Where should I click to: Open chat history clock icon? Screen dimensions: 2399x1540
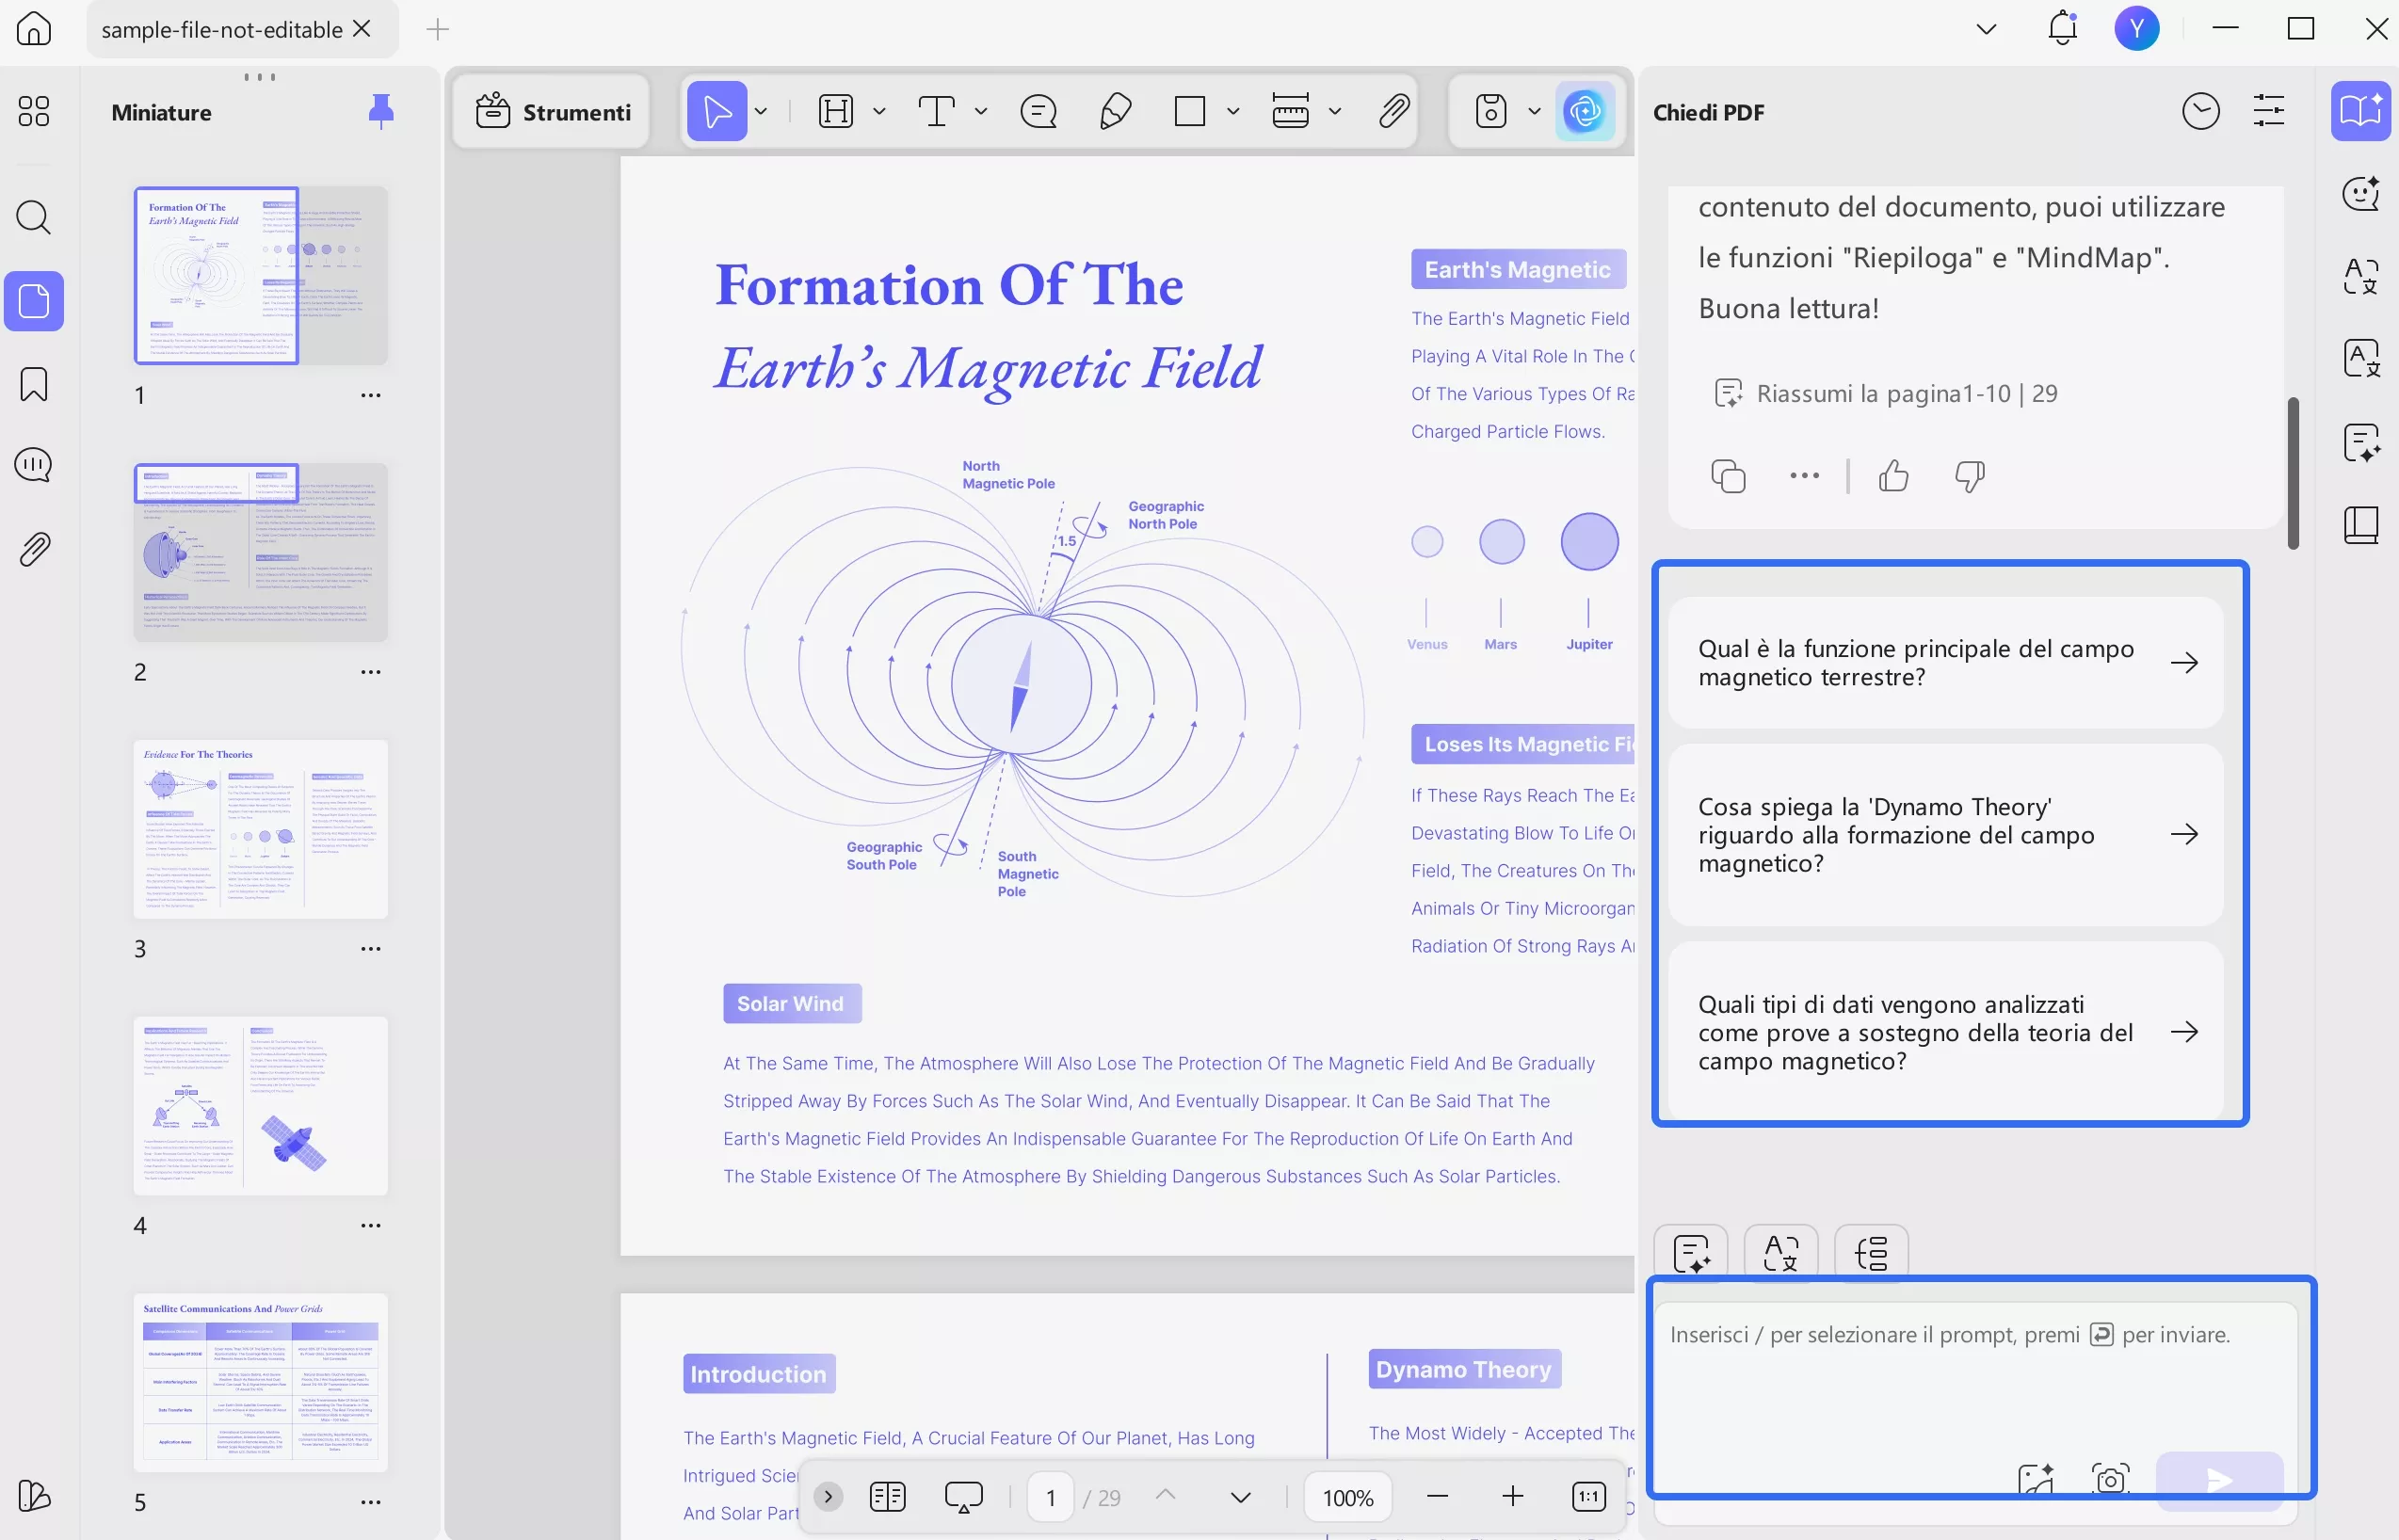(2200, 111)
